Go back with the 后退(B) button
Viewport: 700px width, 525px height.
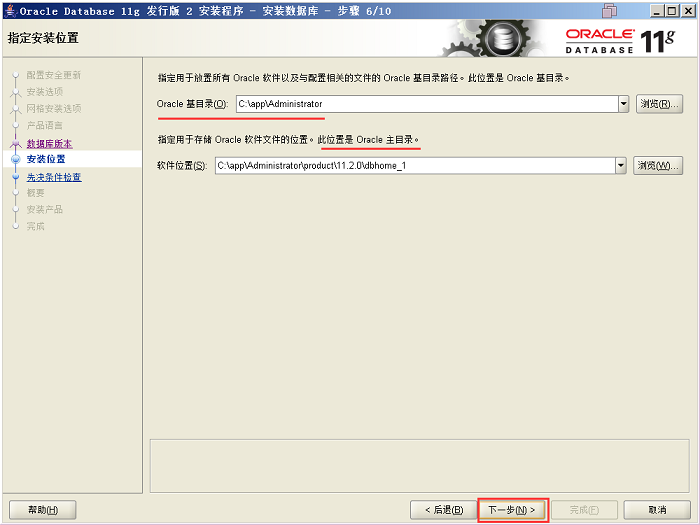point(444,510)
